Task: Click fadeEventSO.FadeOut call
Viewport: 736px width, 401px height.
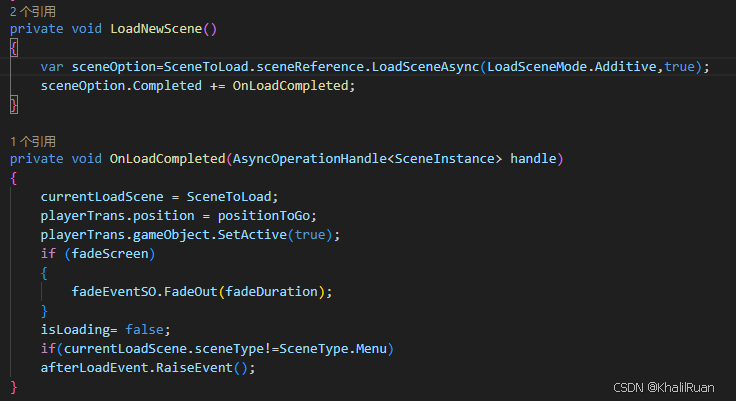Action: [x=145, y=292]
